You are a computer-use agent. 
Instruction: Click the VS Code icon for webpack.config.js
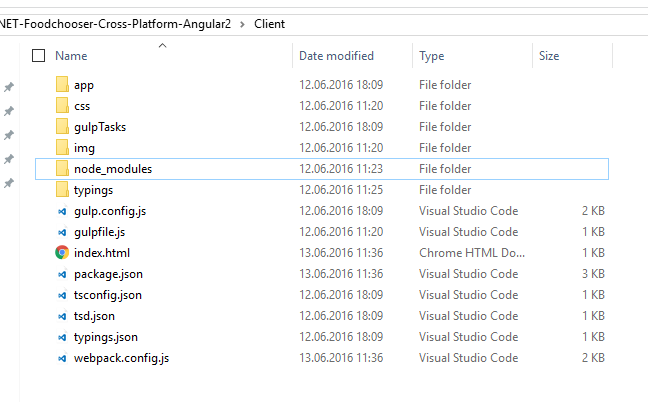click(62, 358)
